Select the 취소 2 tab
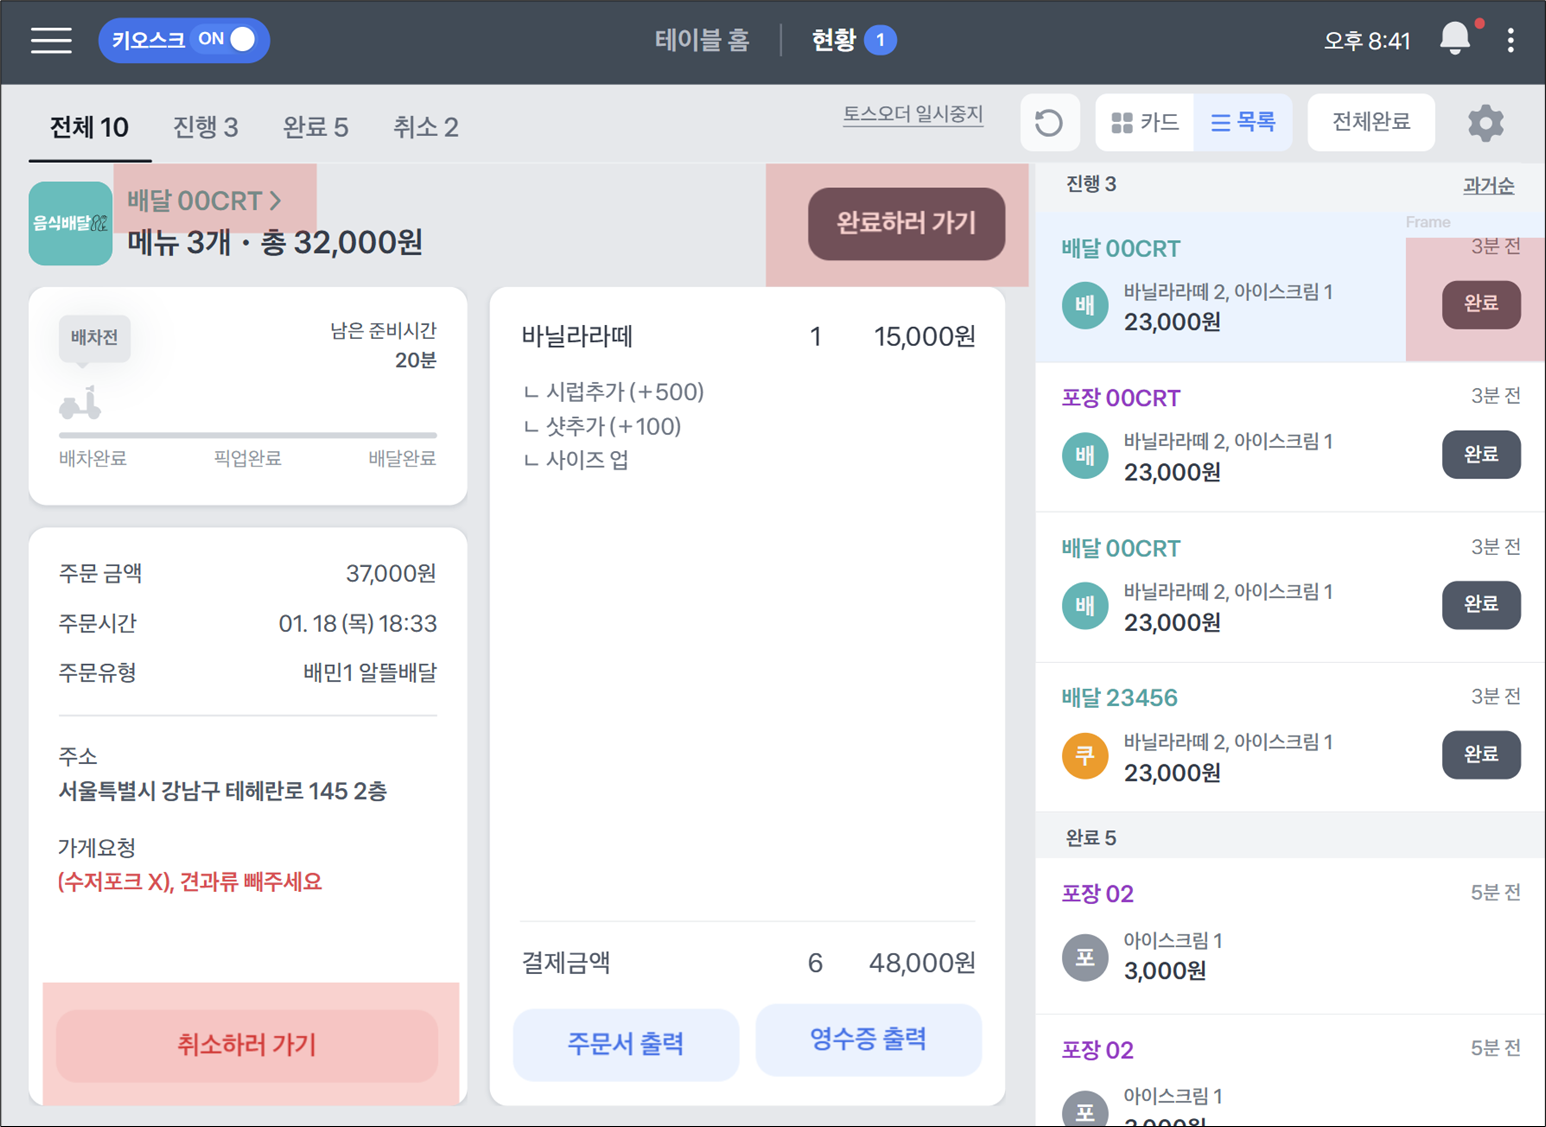1546x1127 pixels. 425,127
